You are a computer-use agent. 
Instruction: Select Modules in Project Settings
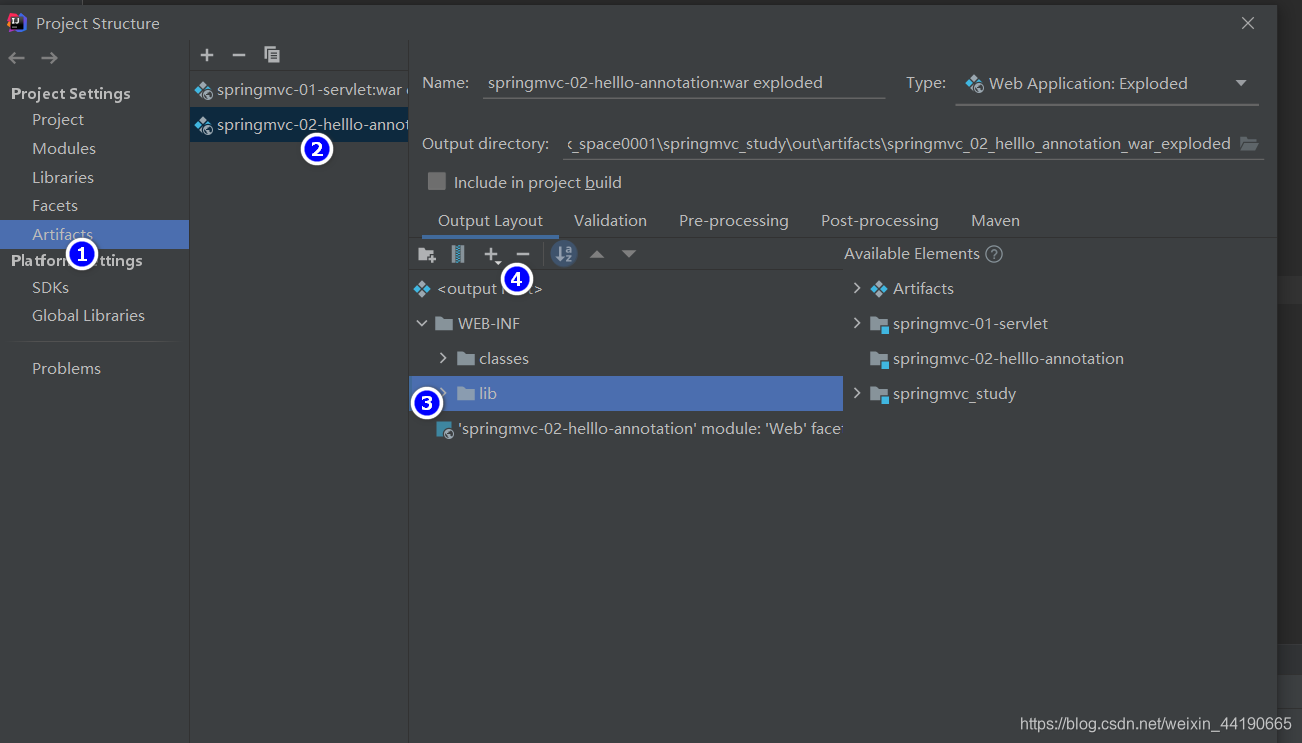tap(64, 149)
